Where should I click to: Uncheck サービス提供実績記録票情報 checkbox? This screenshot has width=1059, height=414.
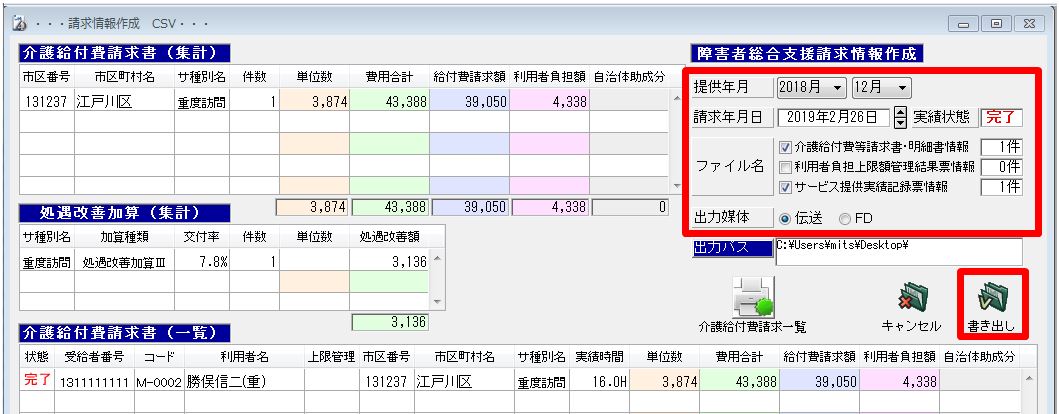786,185
